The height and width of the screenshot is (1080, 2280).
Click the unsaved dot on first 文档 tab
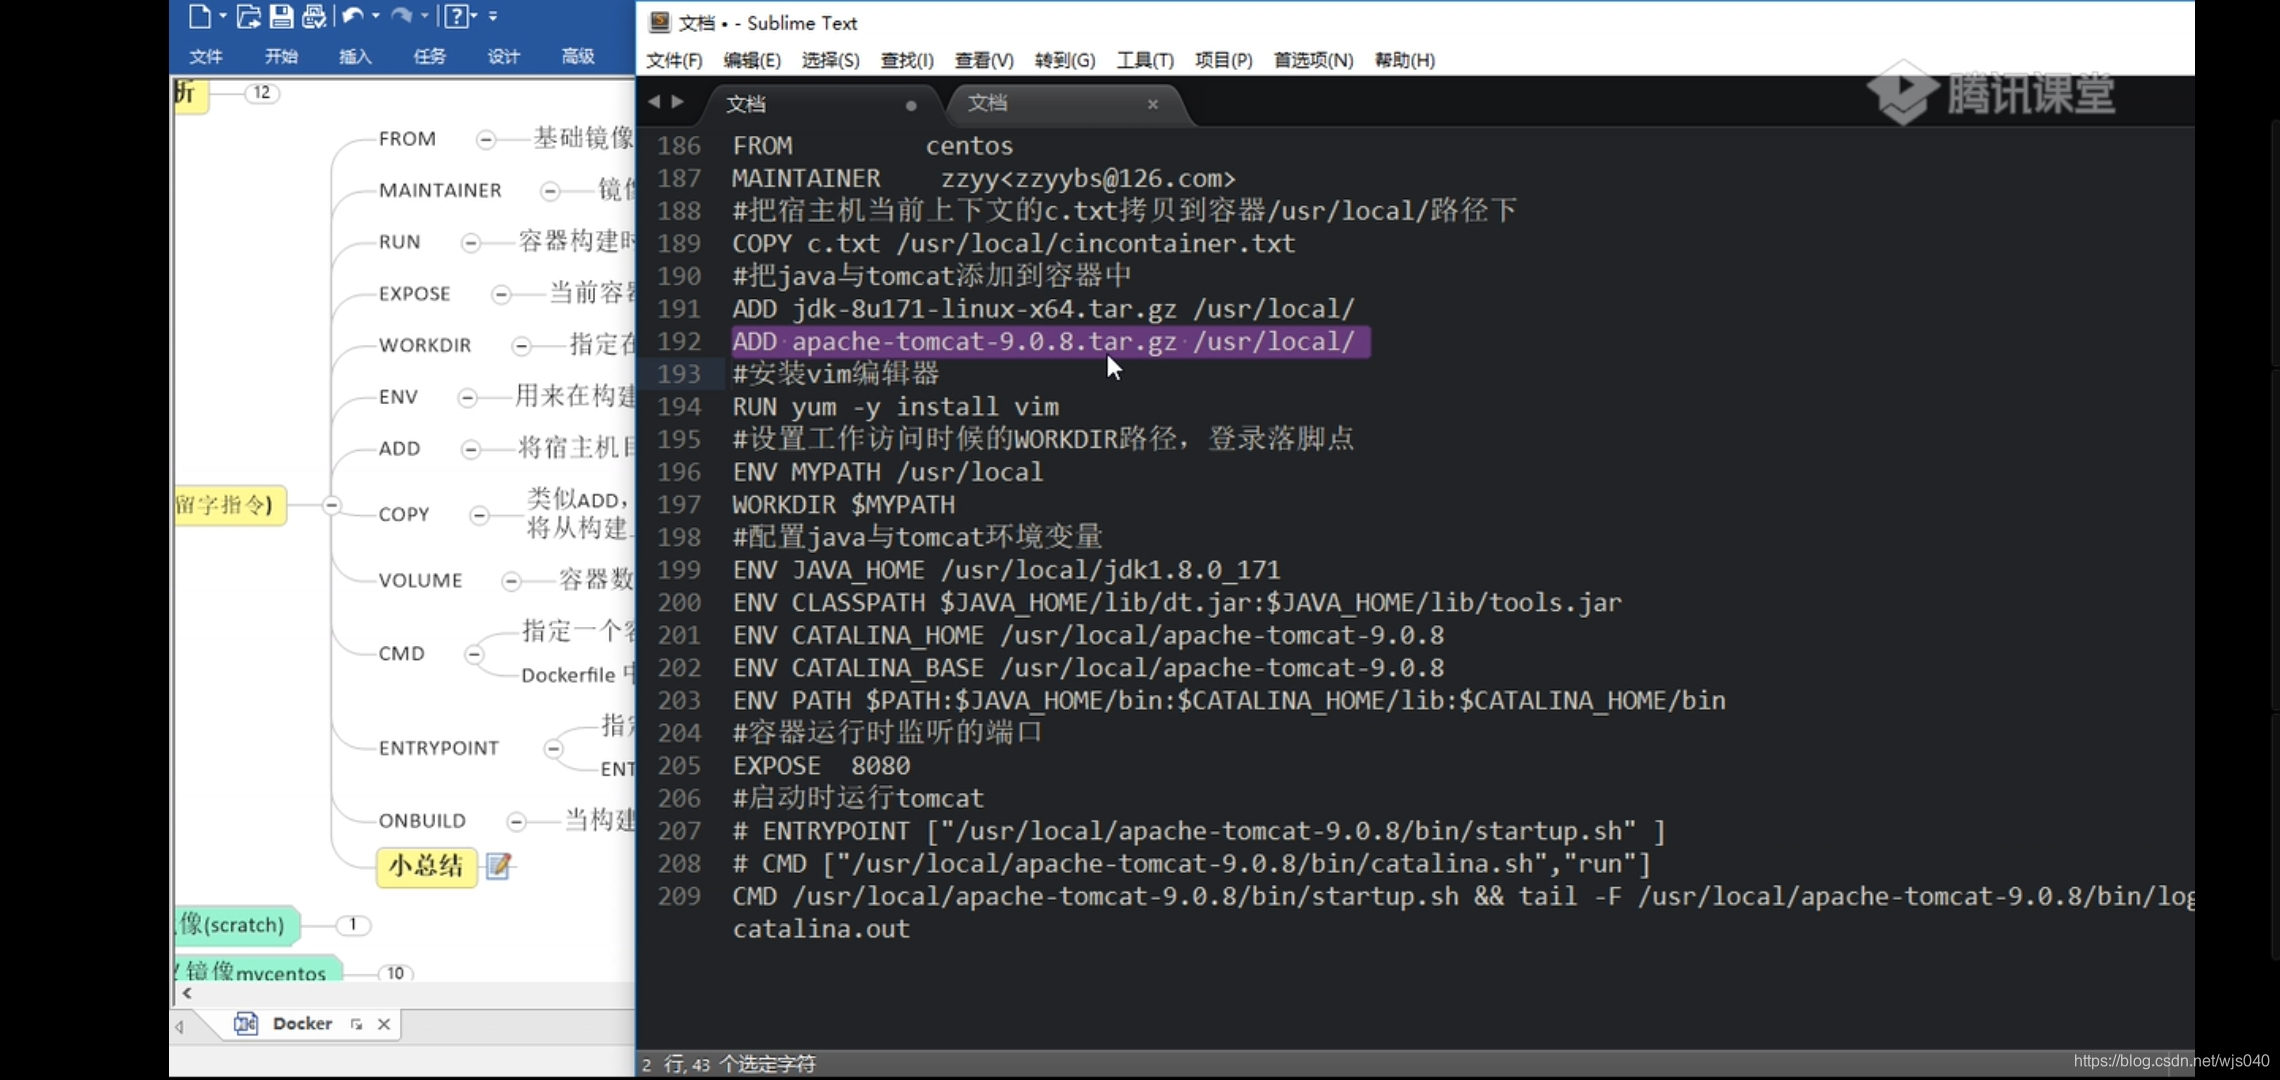(911, 105)
